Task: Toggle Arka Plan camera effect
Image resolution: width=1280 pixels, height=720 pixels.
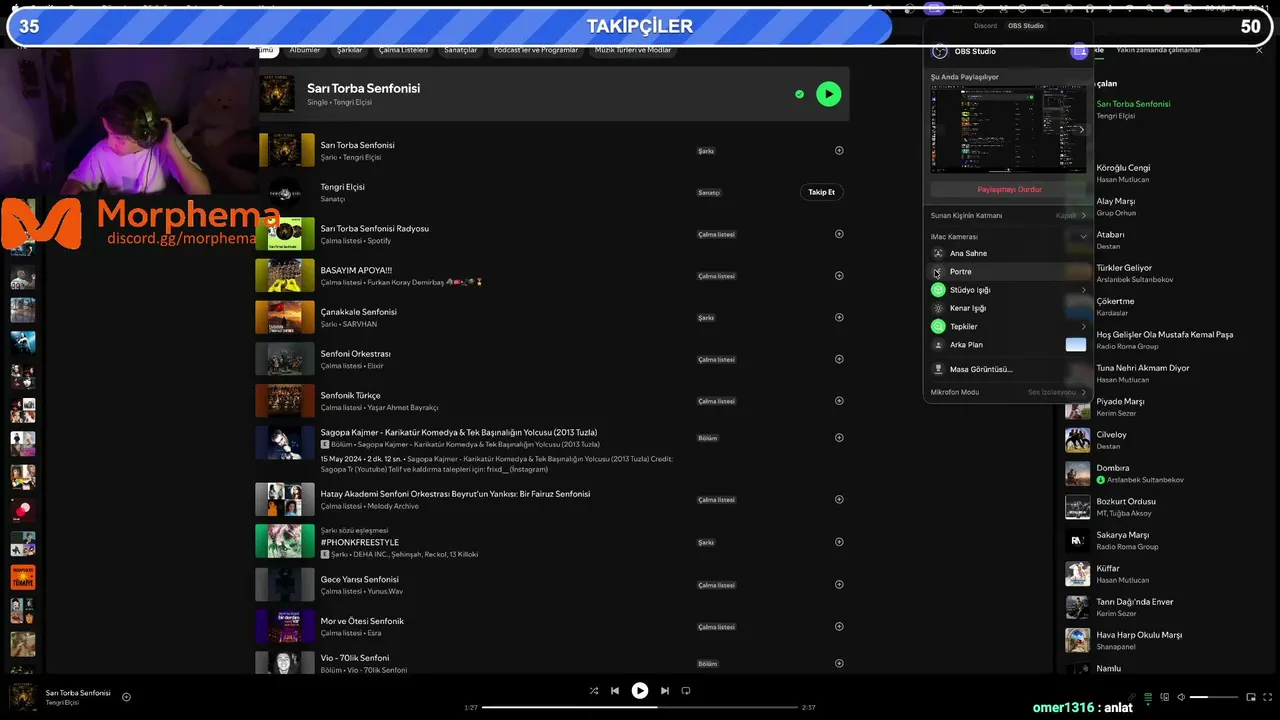Action: [938, 345]
